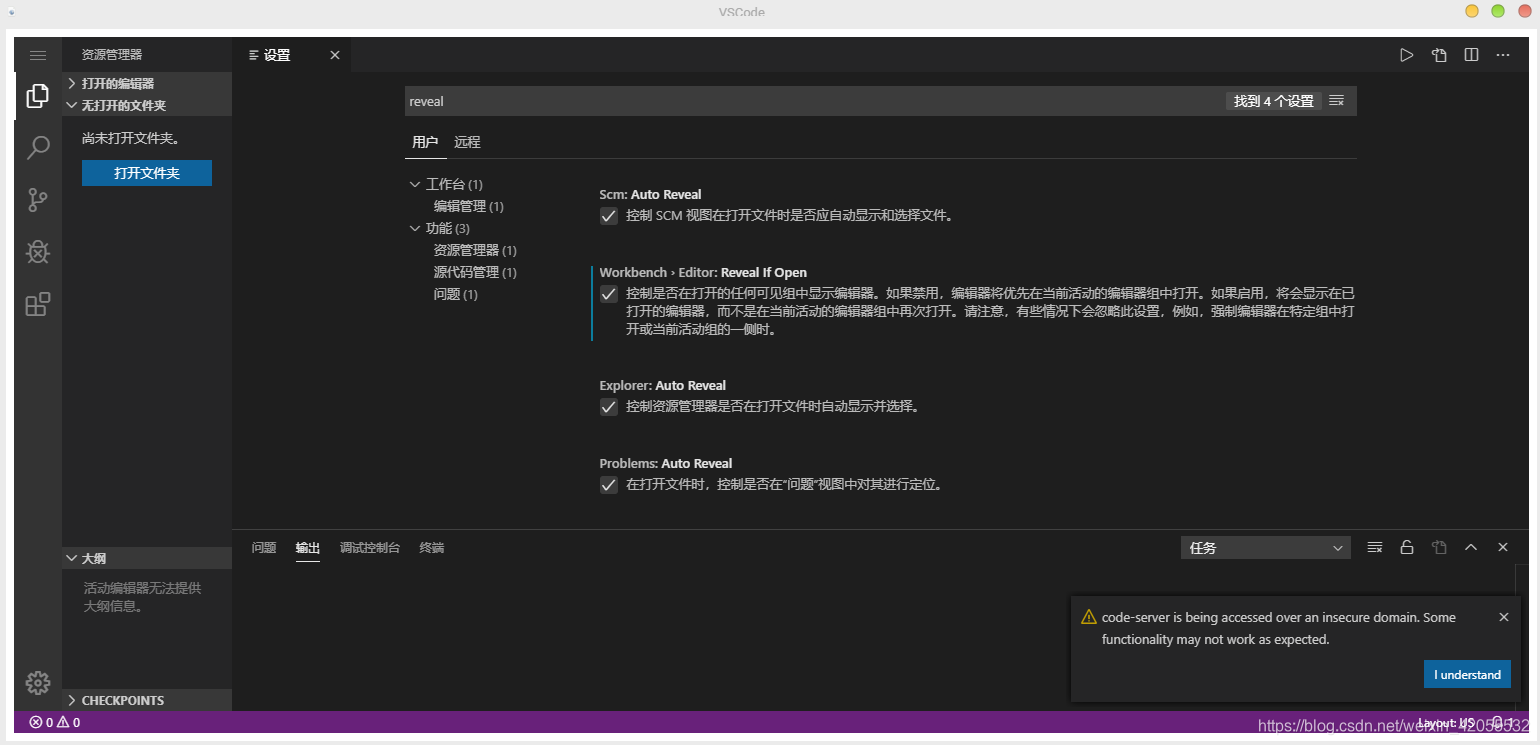Split the editor to the right

[1471, 55]
